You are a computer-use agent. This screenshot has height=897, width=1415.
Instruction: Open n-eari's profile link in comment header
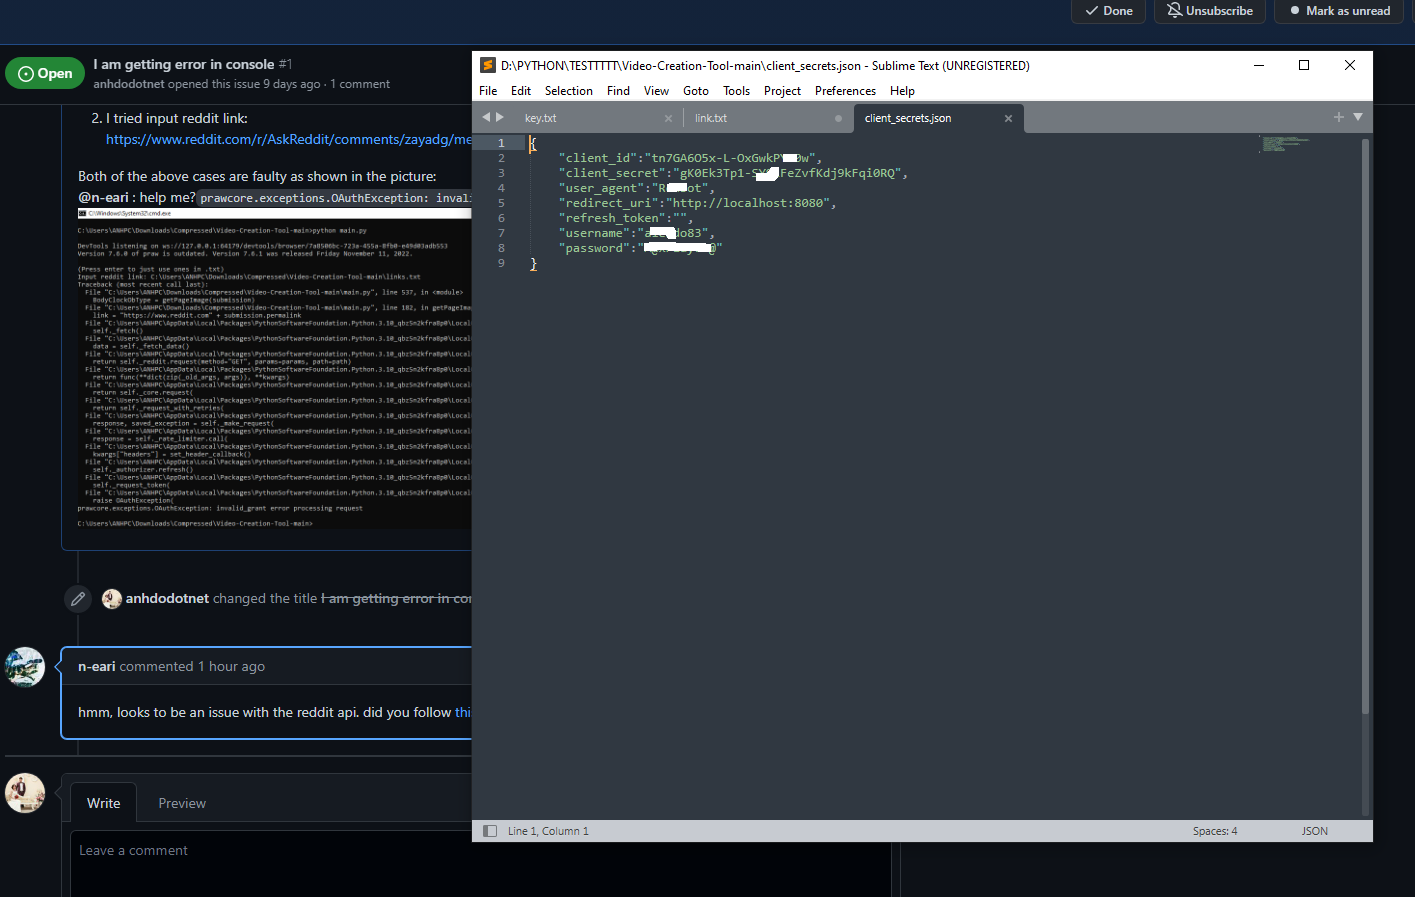97,666
